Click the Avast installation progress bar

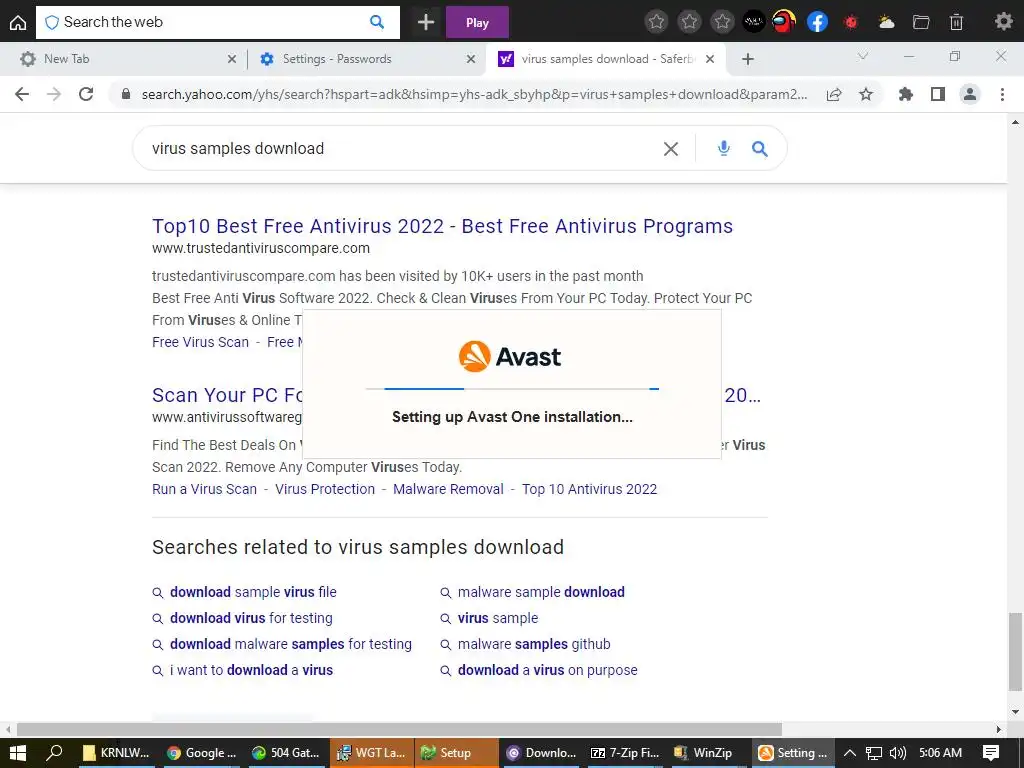512,389
